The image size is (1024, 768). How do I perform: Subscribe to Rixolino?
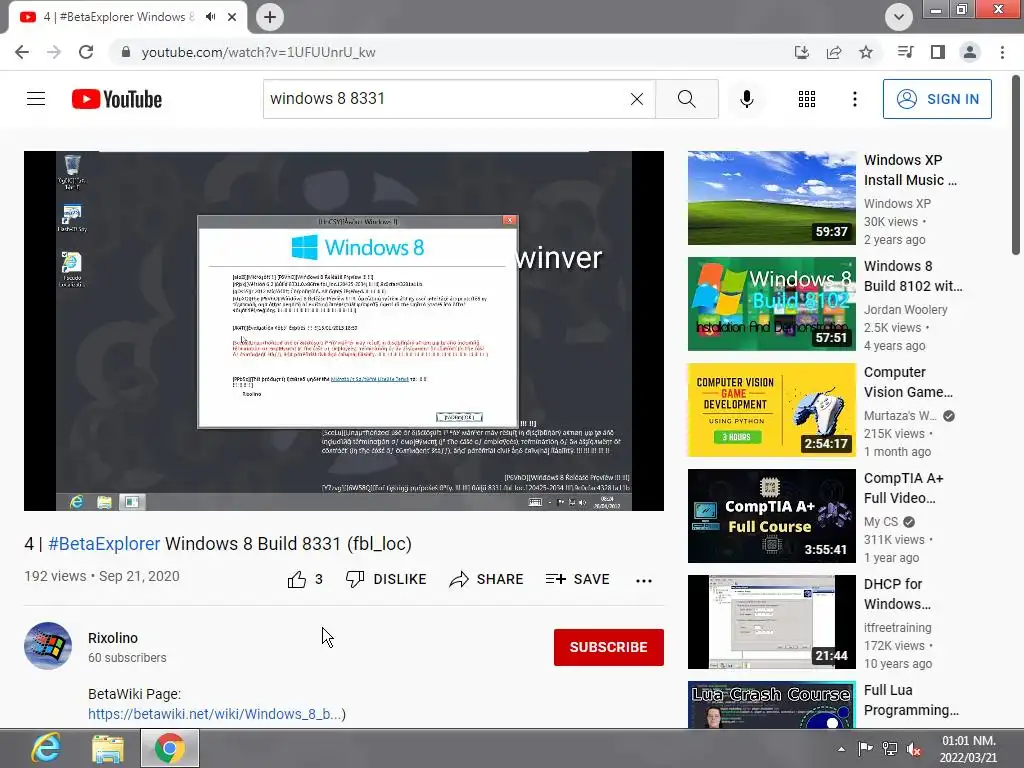pyautogui.click(x=609, y=647)
